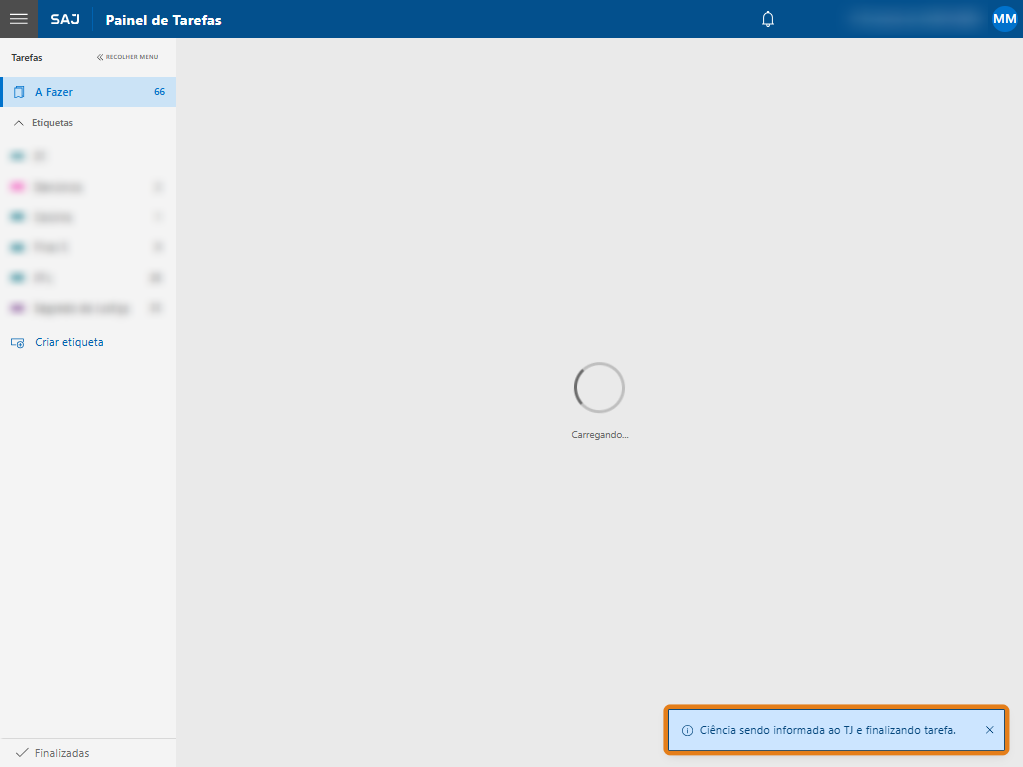Dismiss the 'Ciência sendo informada' notification
Viewport: 1023px width, 767px height.
point(989,730)
